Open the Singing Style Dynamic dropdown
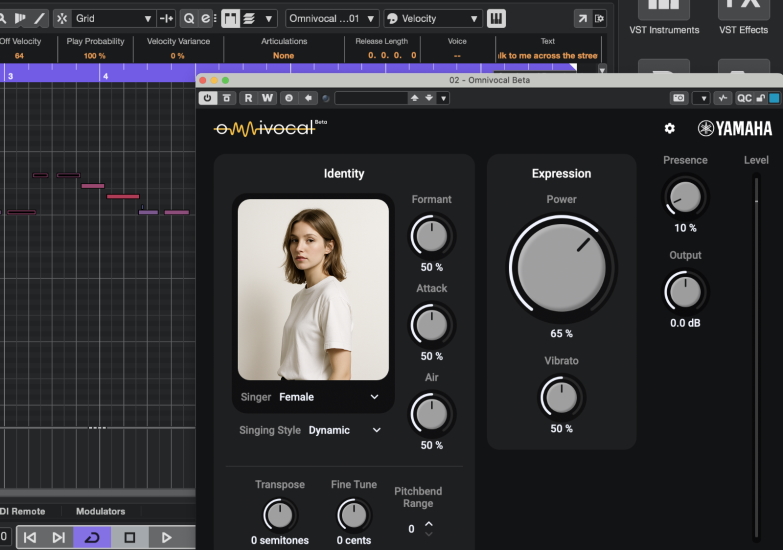Screen dimensions: 783x550 point(311,430)
